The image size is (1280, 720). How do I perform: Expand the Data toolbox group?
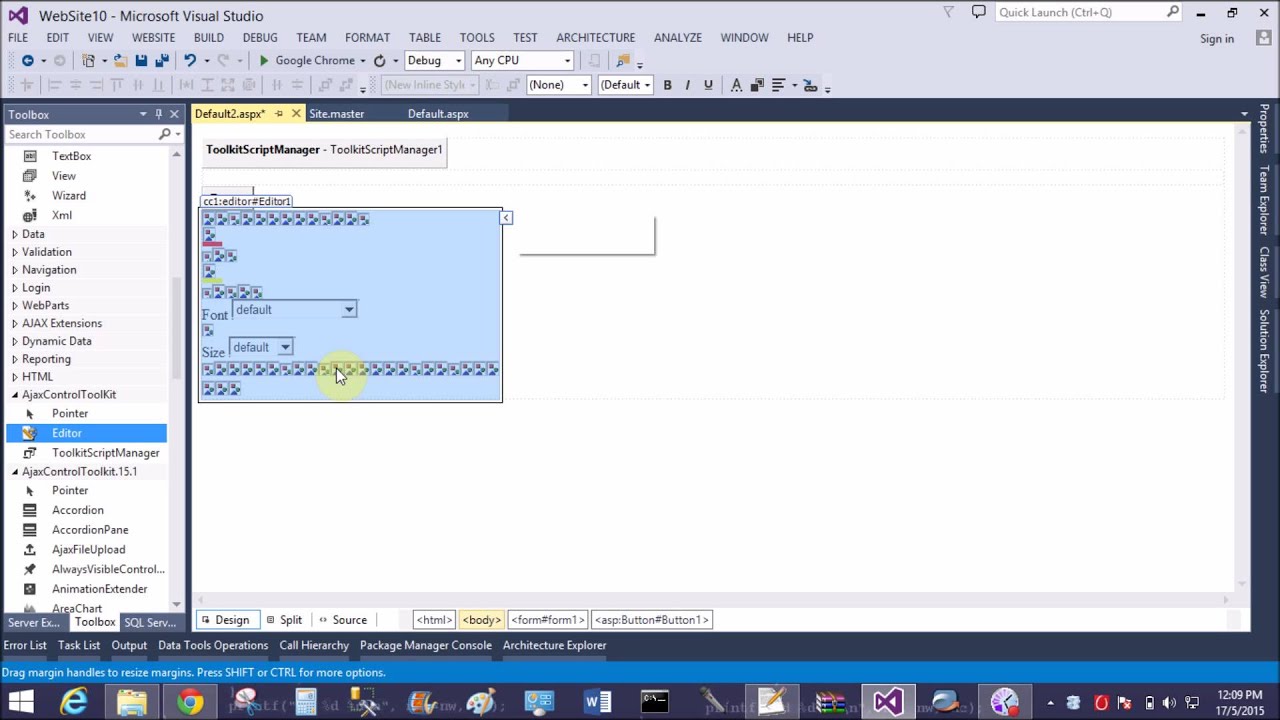coord(14,234)
